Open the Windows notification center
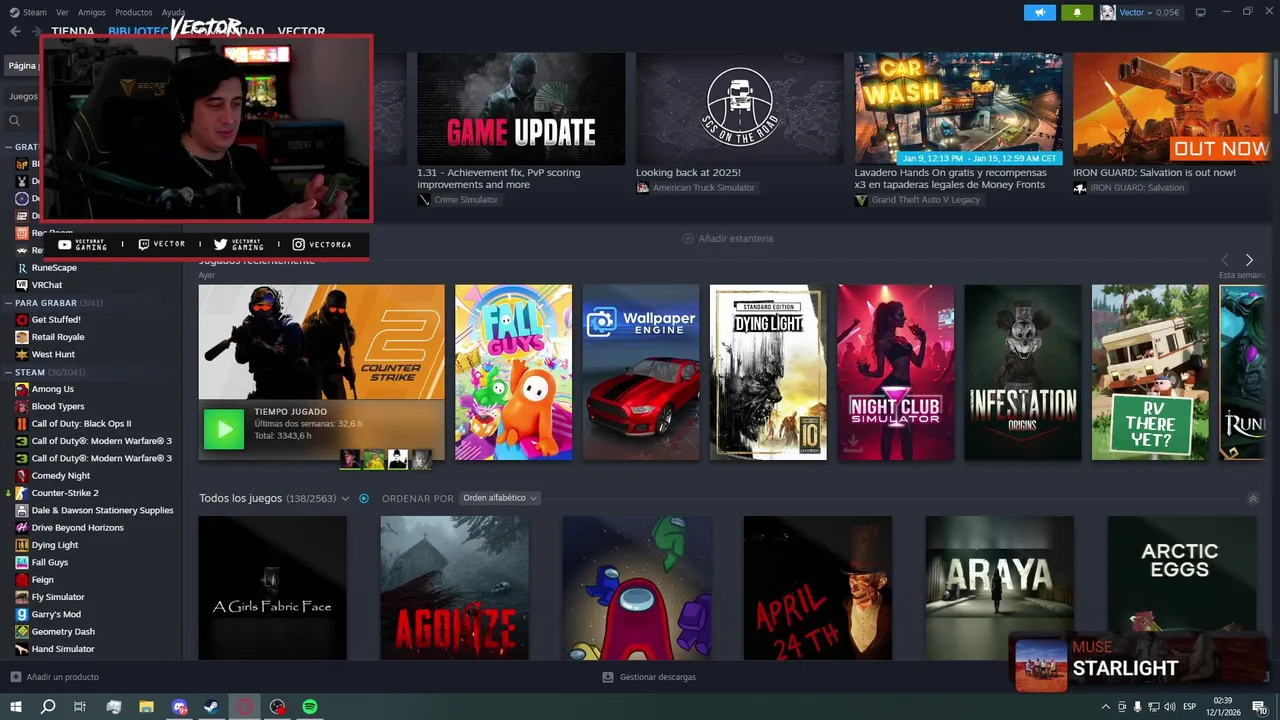Viewport: 1280px width, 720px height. click(x=1259, y=707)
